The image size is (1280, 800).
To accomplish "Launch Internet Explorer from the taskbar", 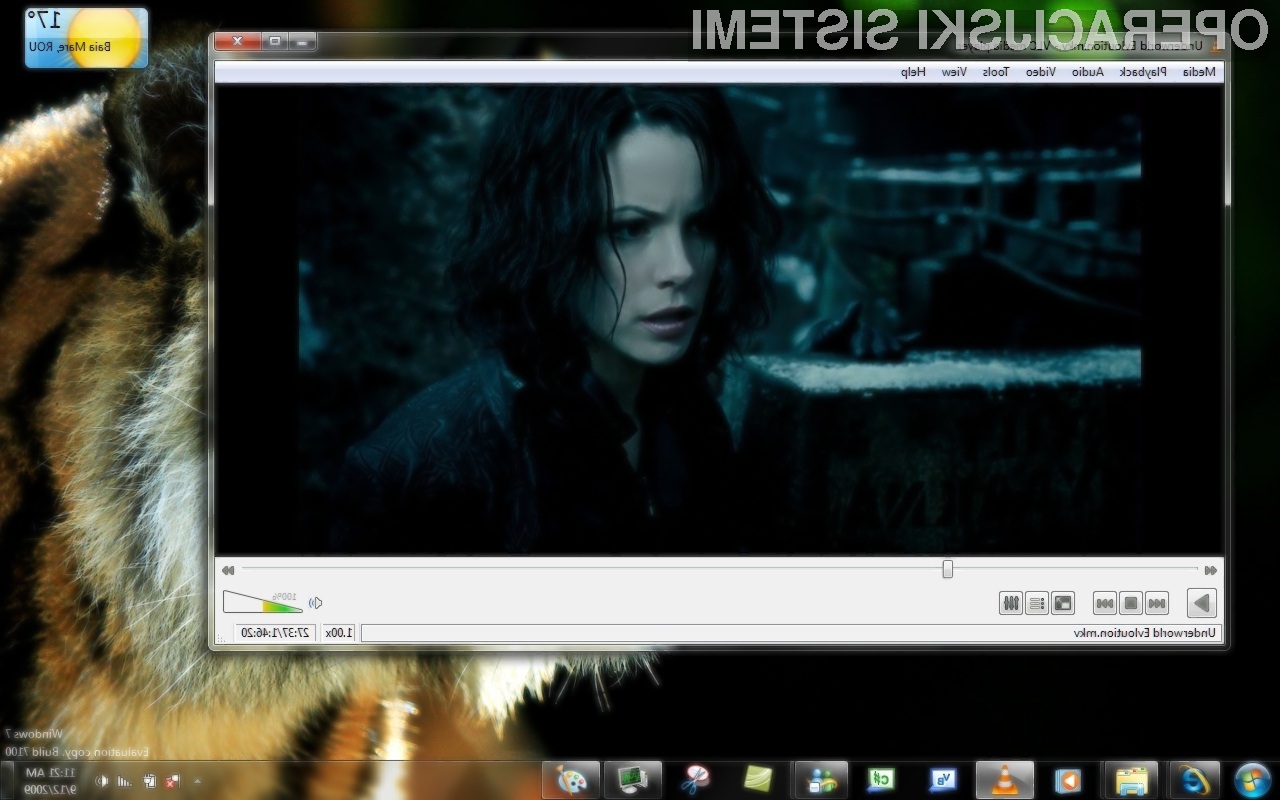I will tap(1193, 780).
